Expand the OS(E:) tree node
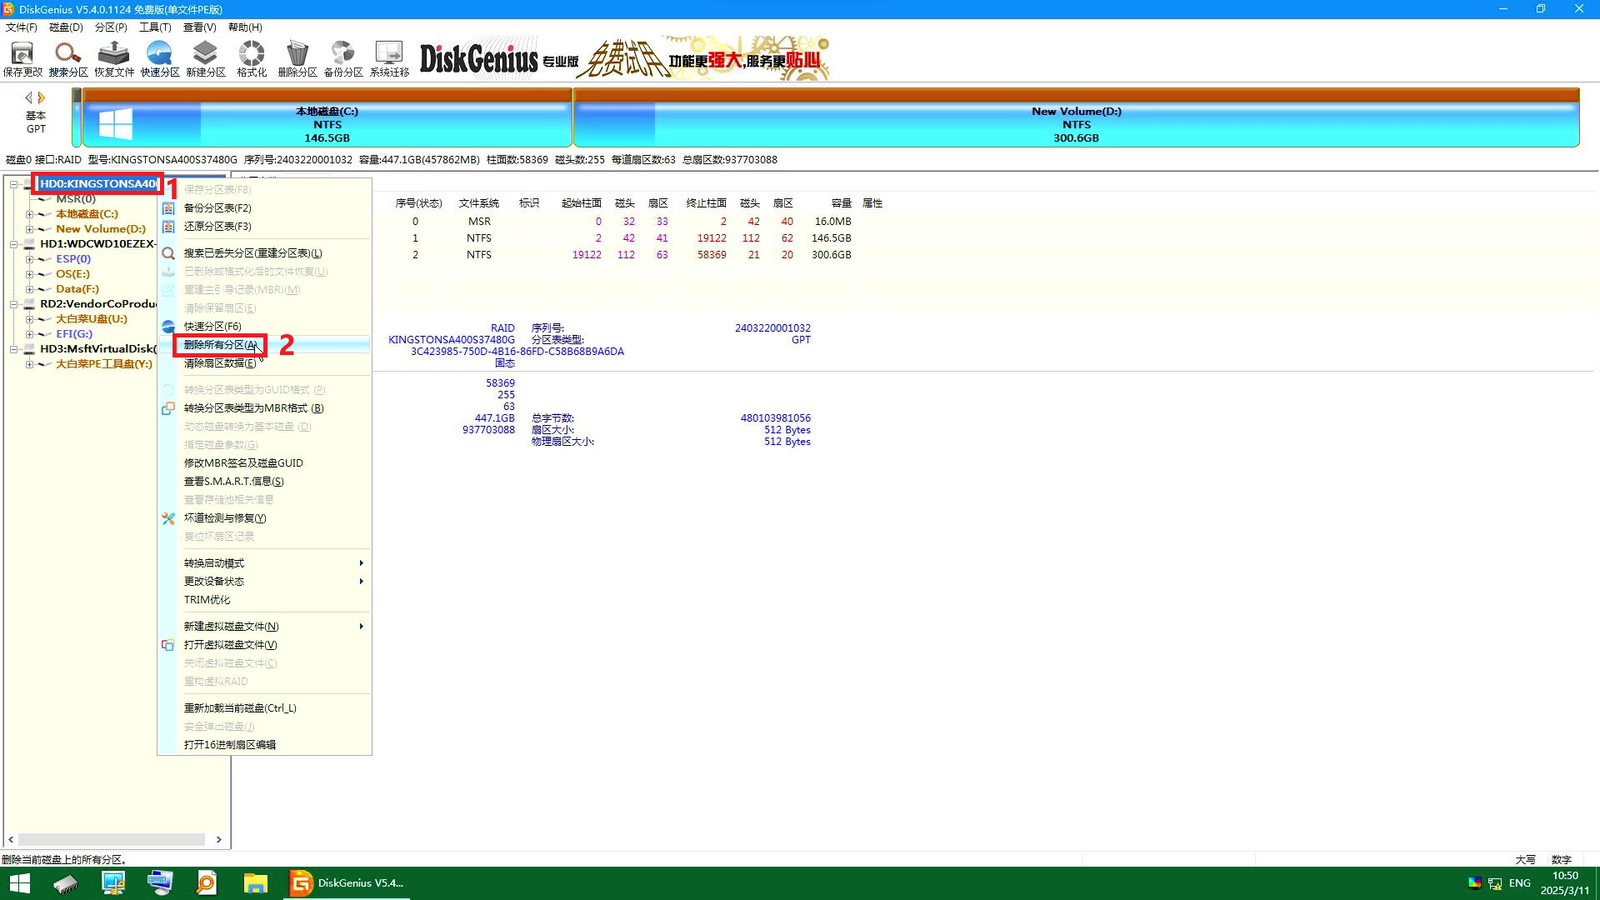 click(x=30, y=274)
